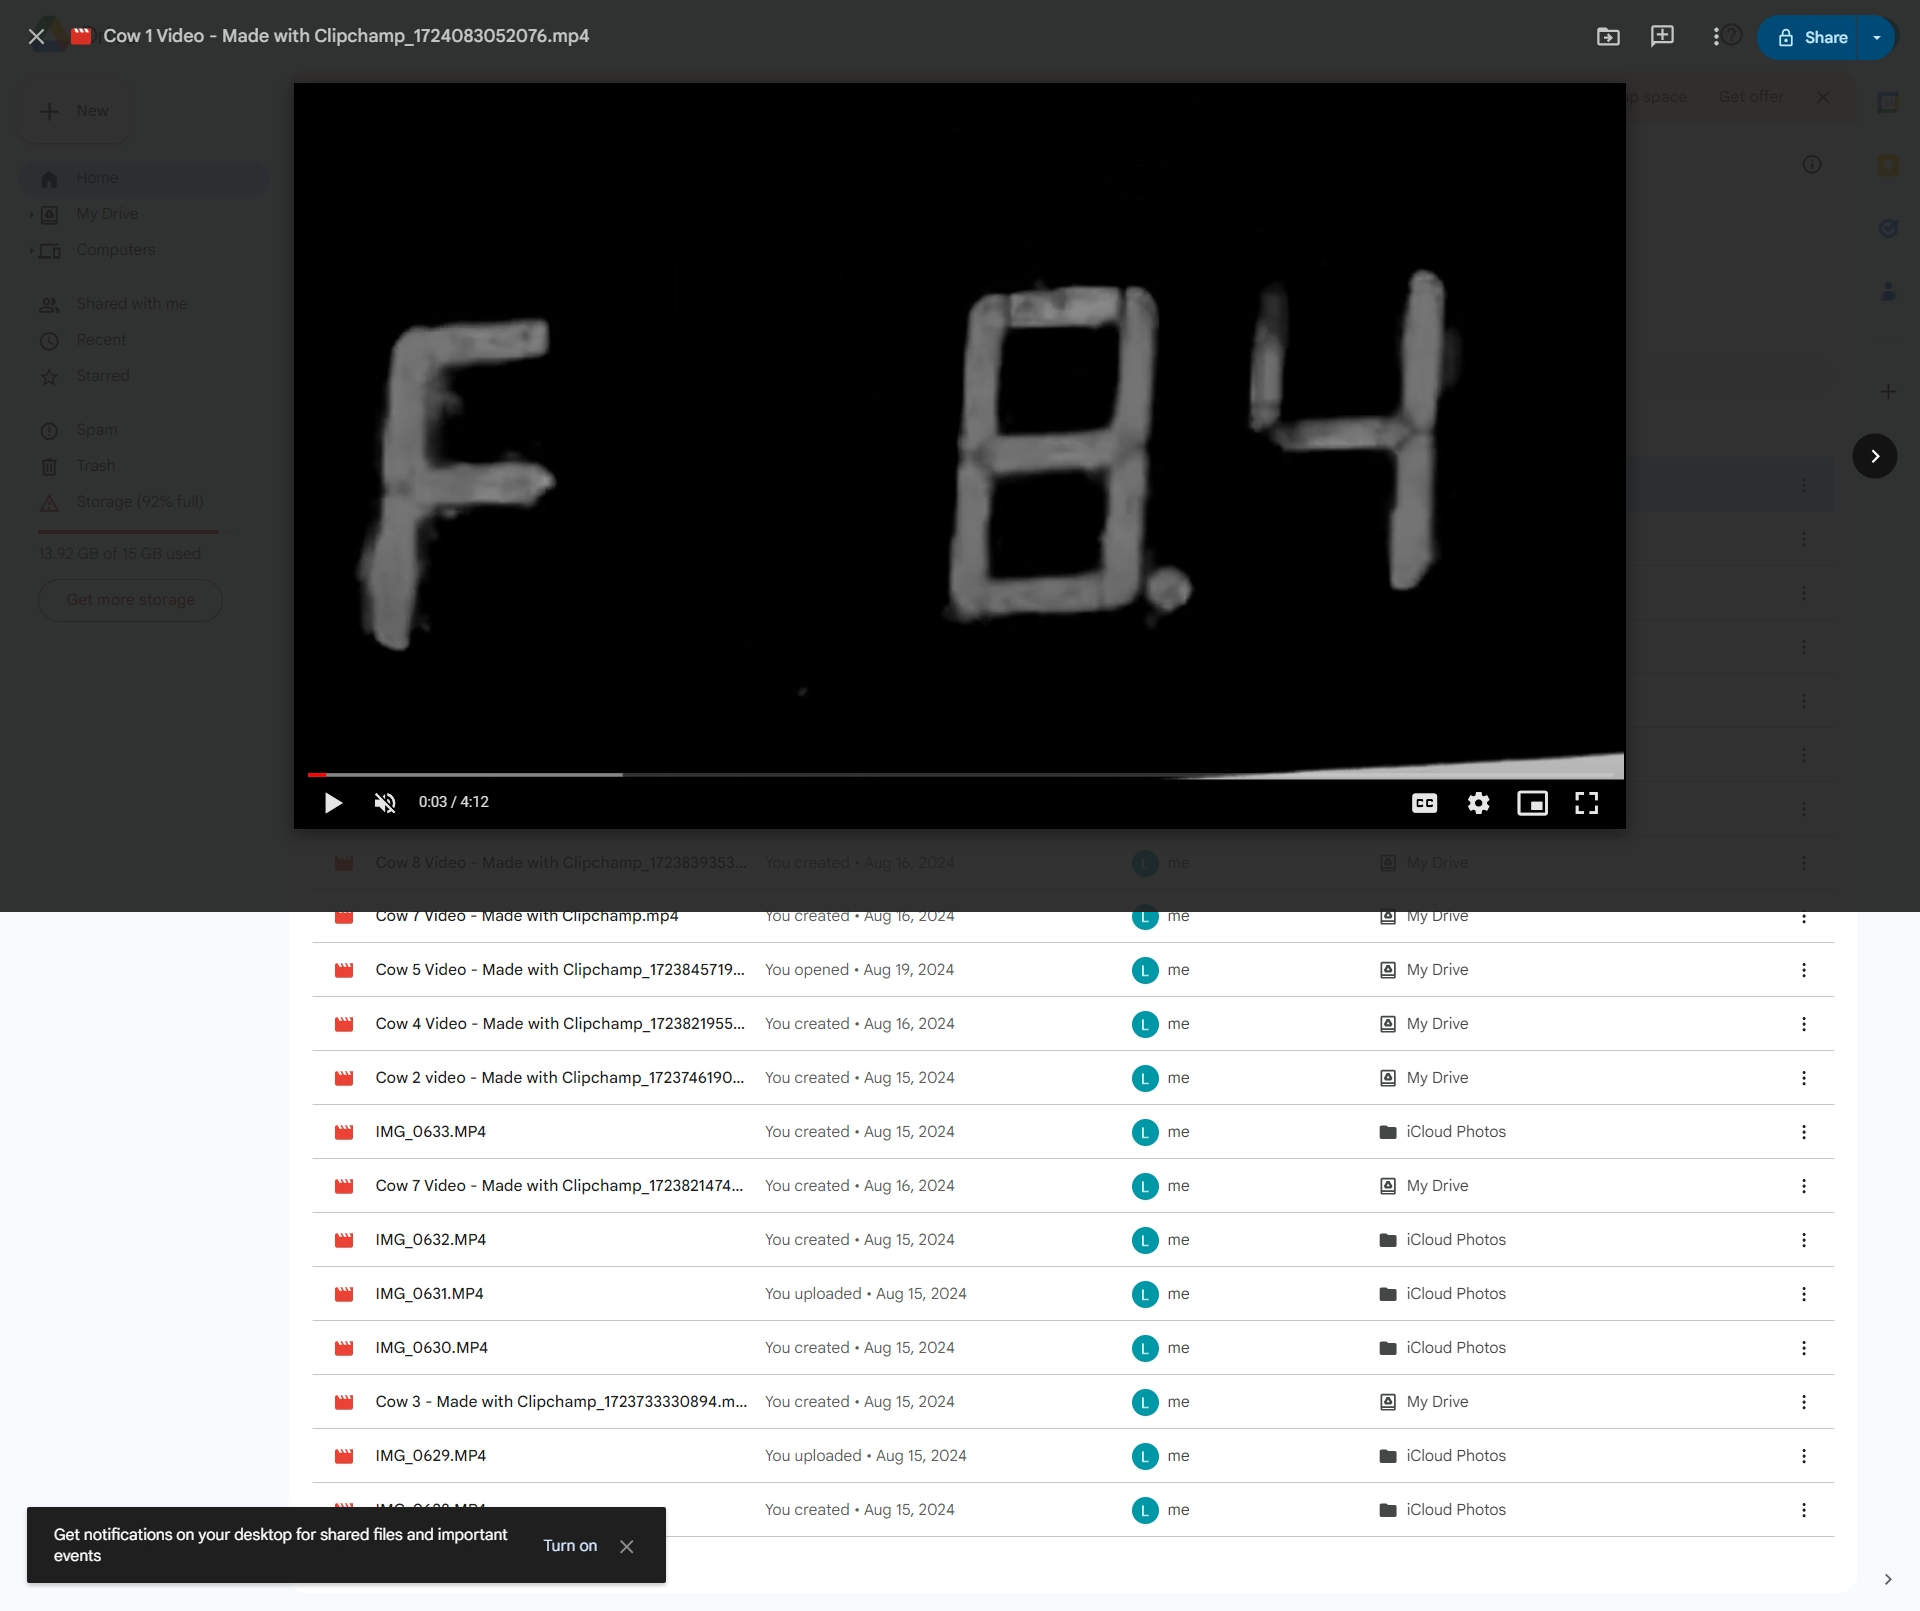Open more actions for Cow 5 Video
The height and width of the screenshot is (1611, 1920).
(x=1804, y=970)
